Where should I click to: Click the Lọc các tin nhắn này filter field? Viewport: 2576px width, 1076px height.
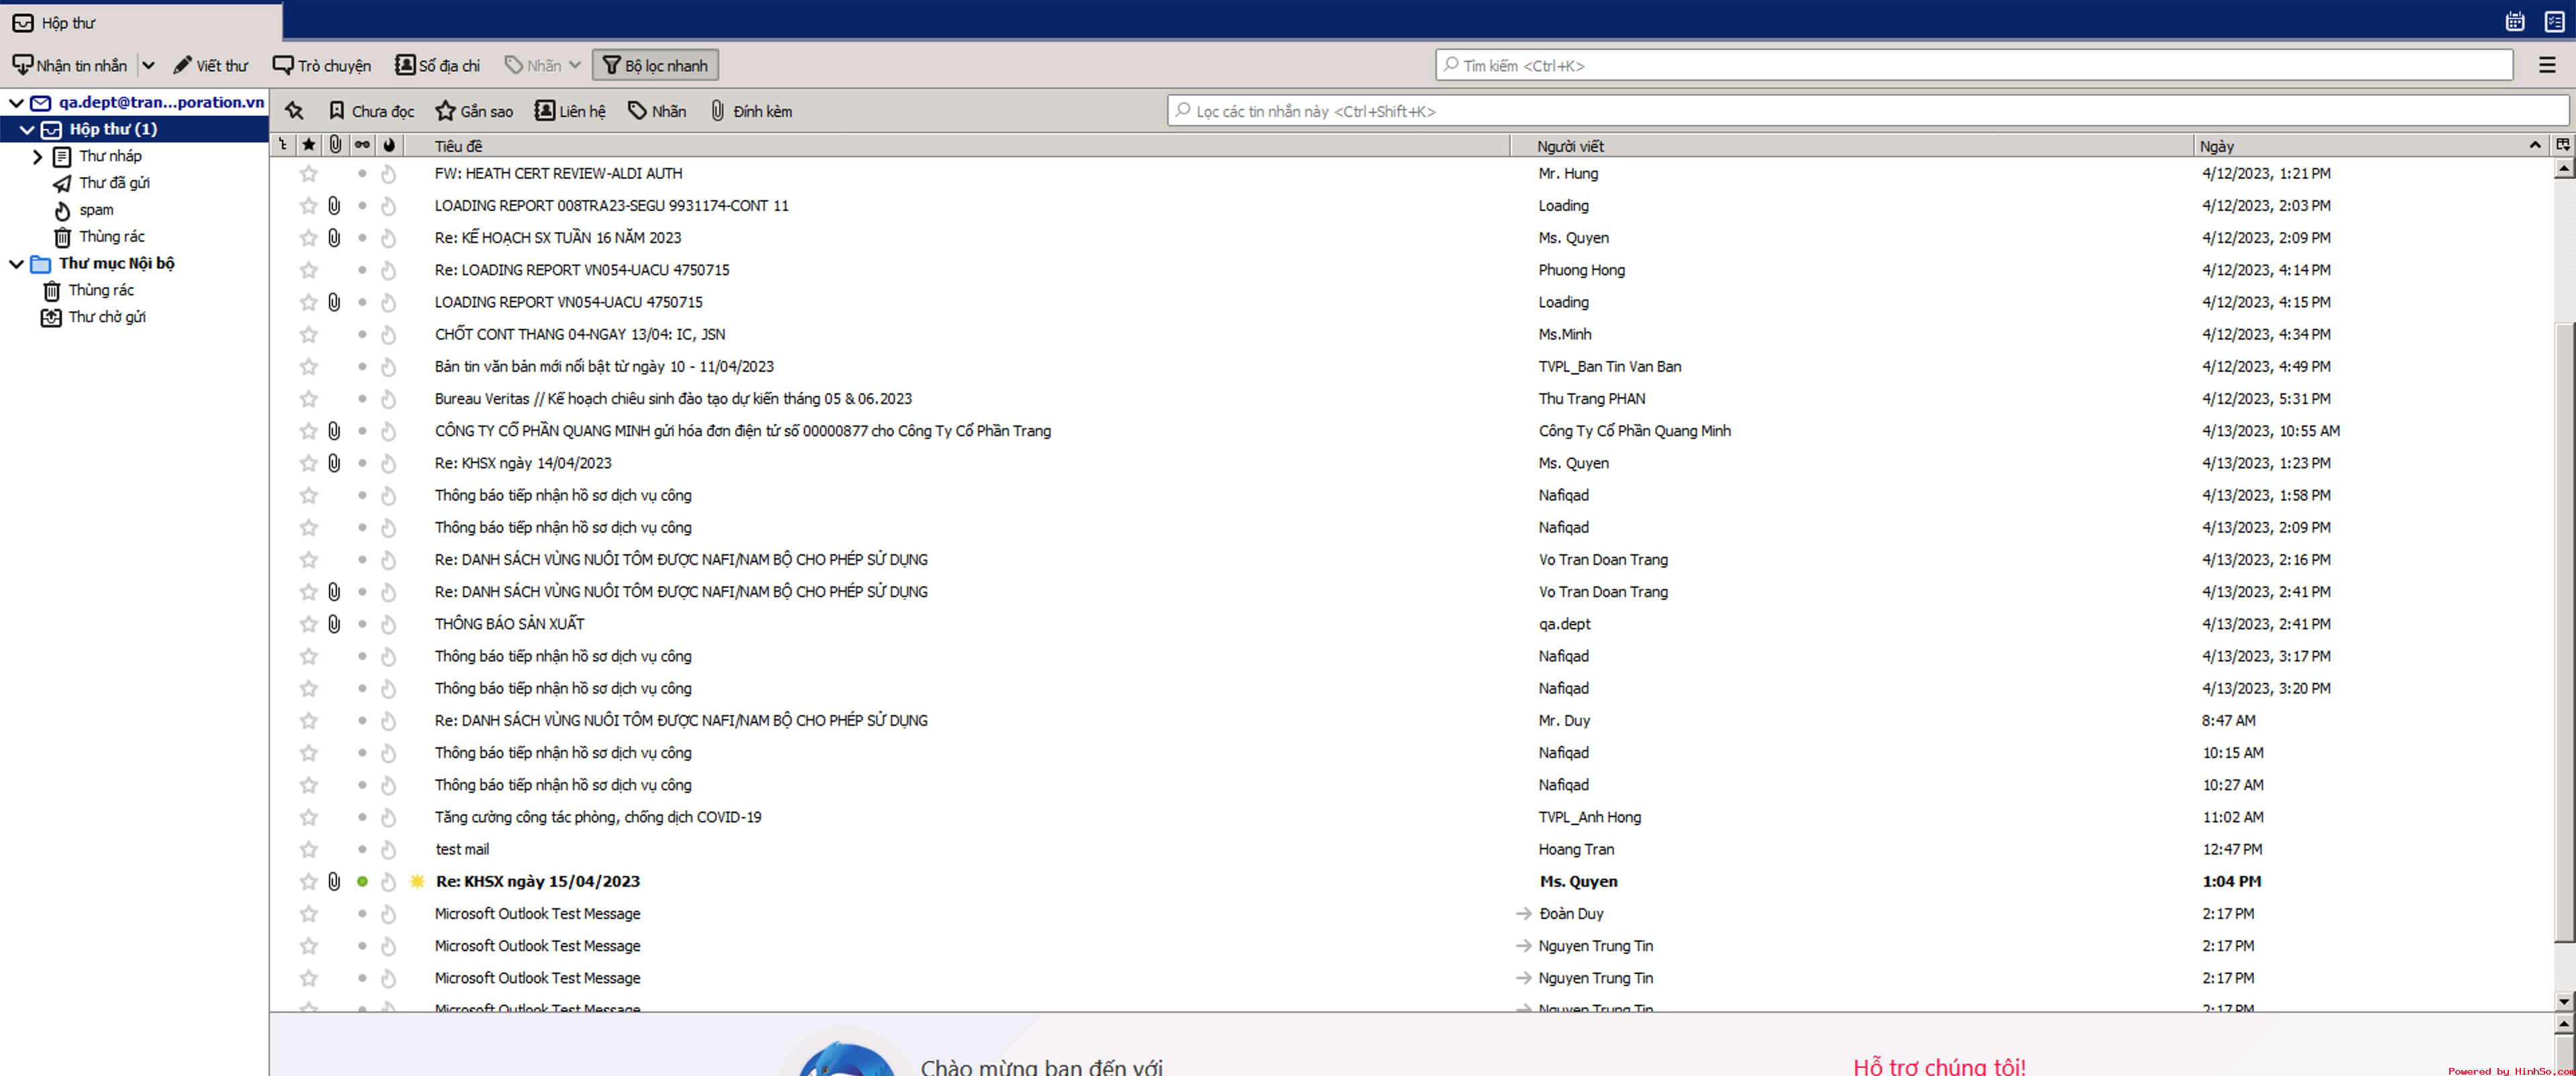point(1867,111)
